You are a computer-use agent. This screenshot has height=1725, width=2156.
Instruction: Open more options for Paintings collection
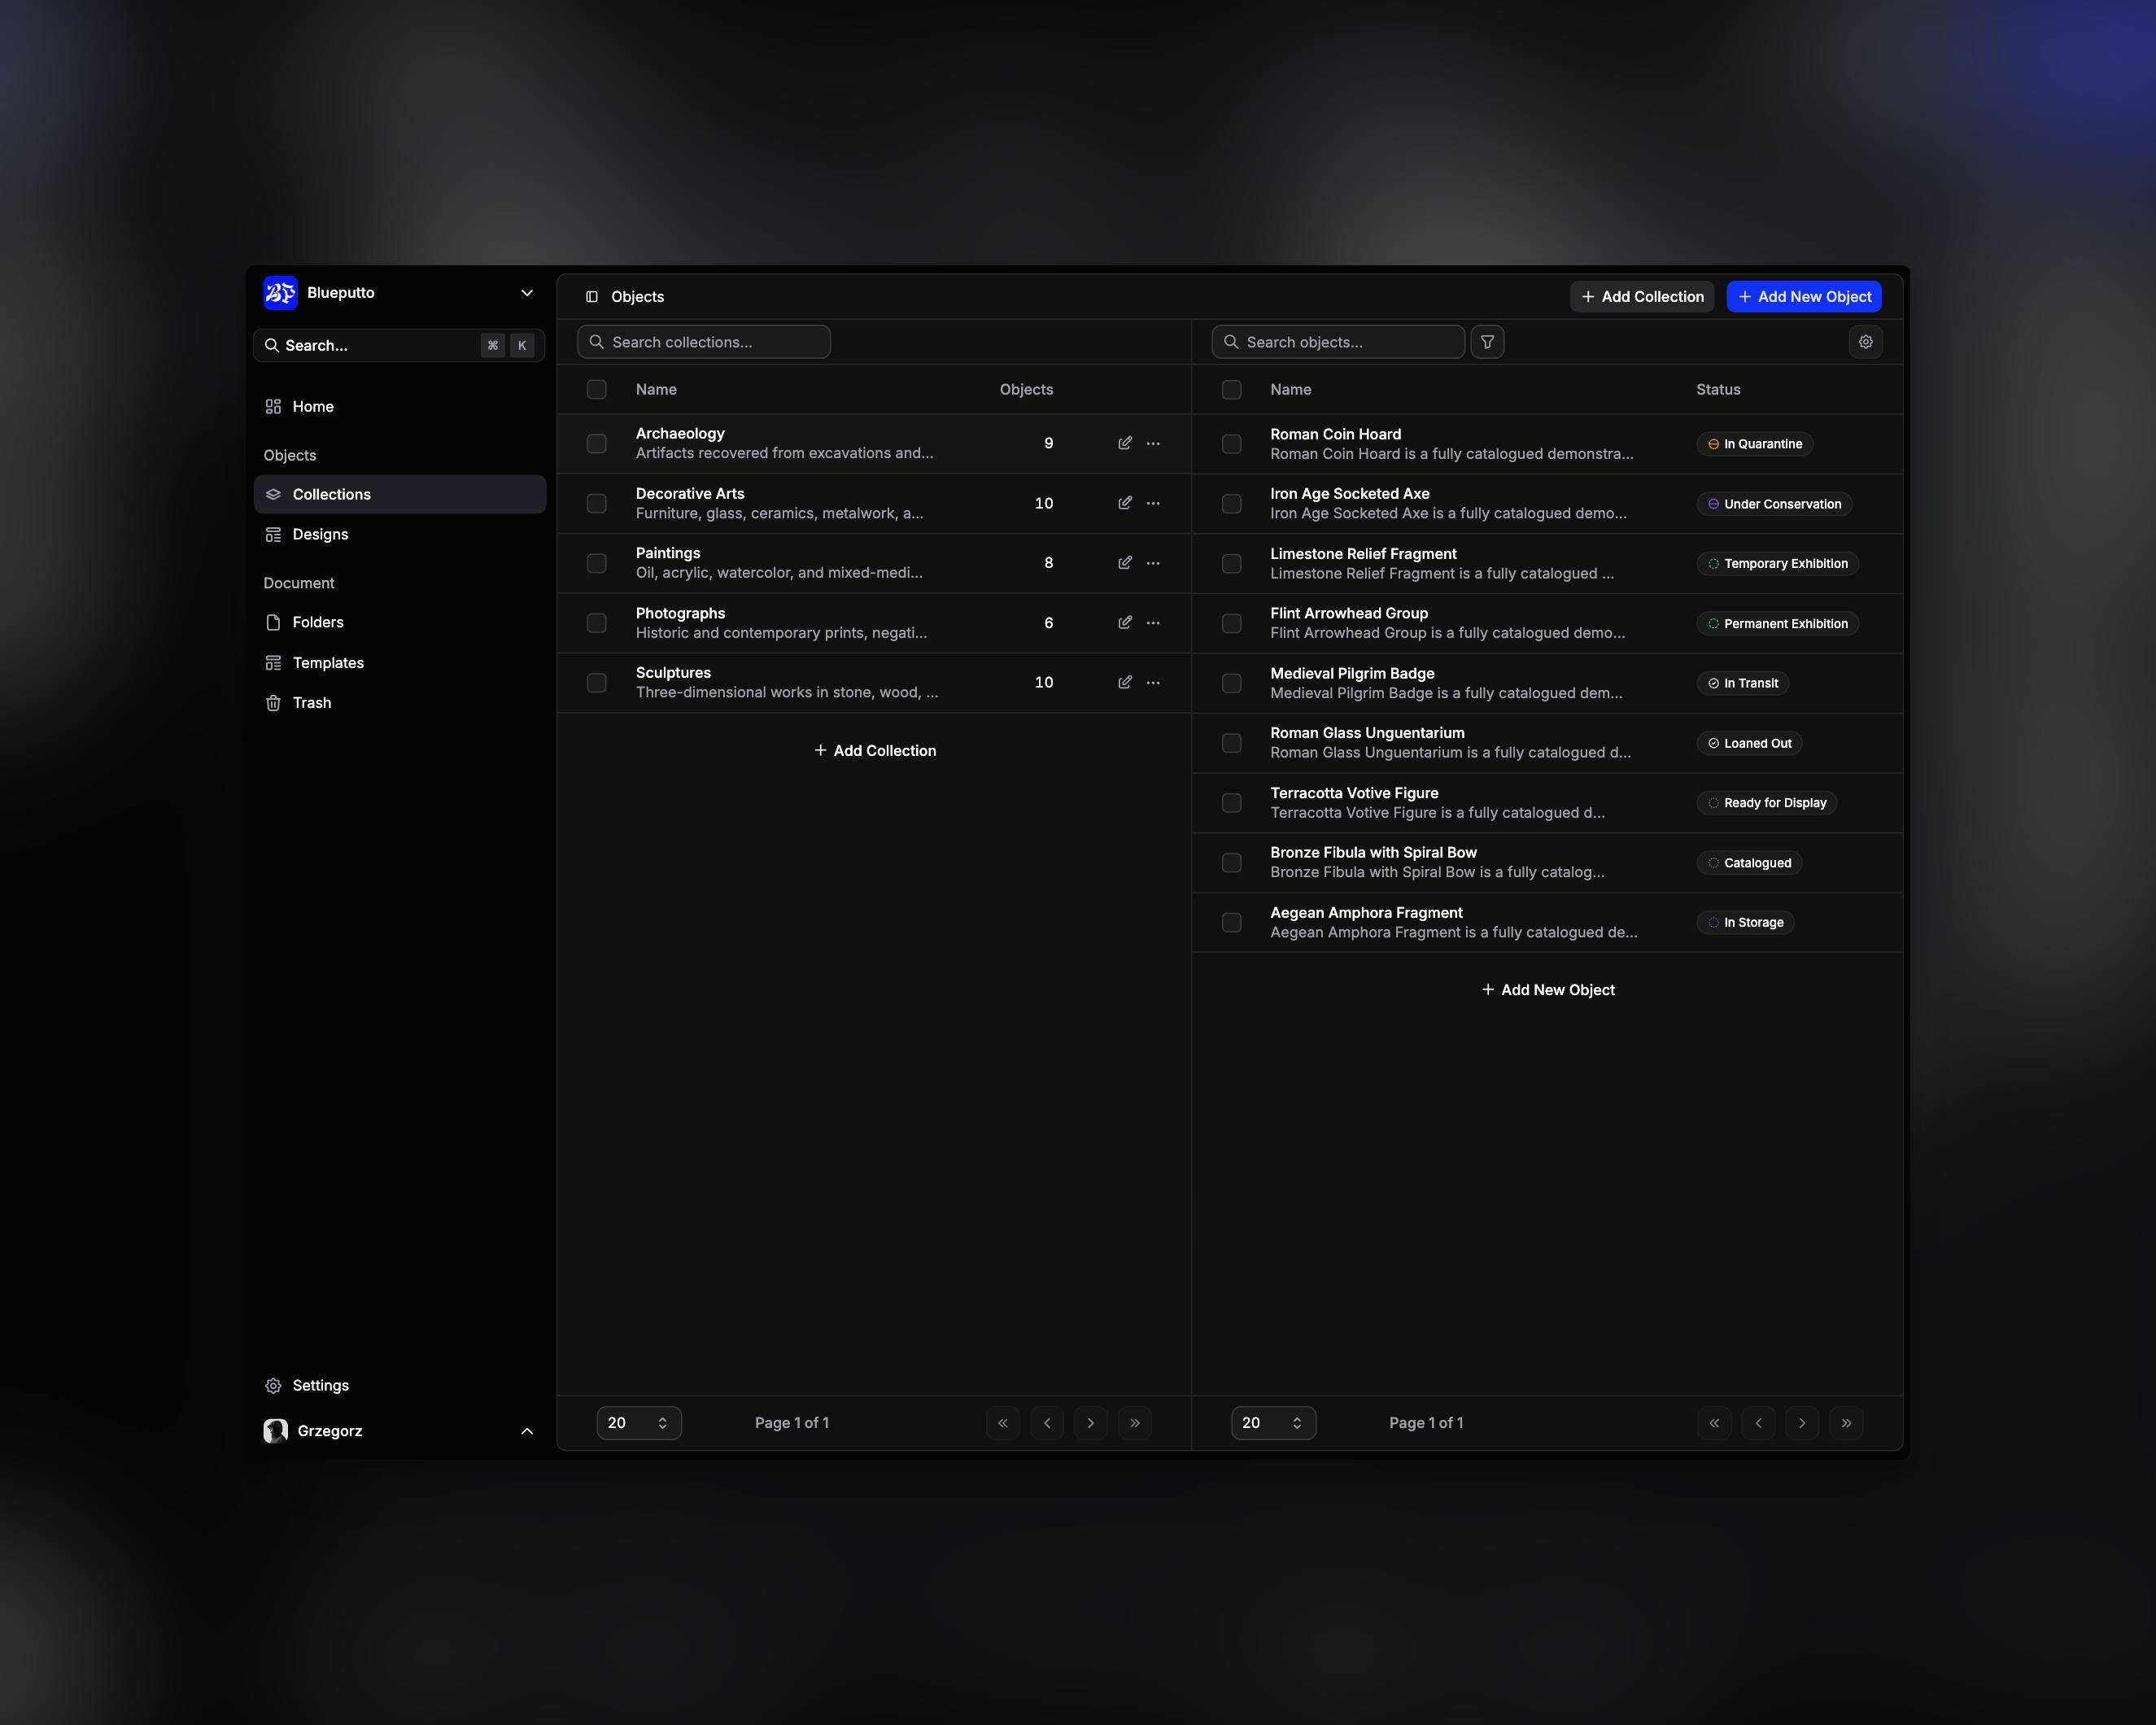(x=1153, y=563)
